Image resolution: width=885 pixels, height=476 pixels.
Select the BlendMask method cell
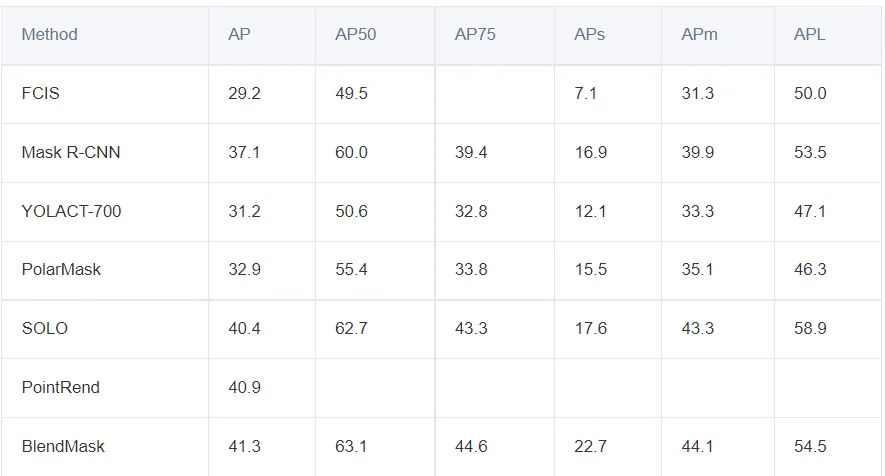(63, 446)
